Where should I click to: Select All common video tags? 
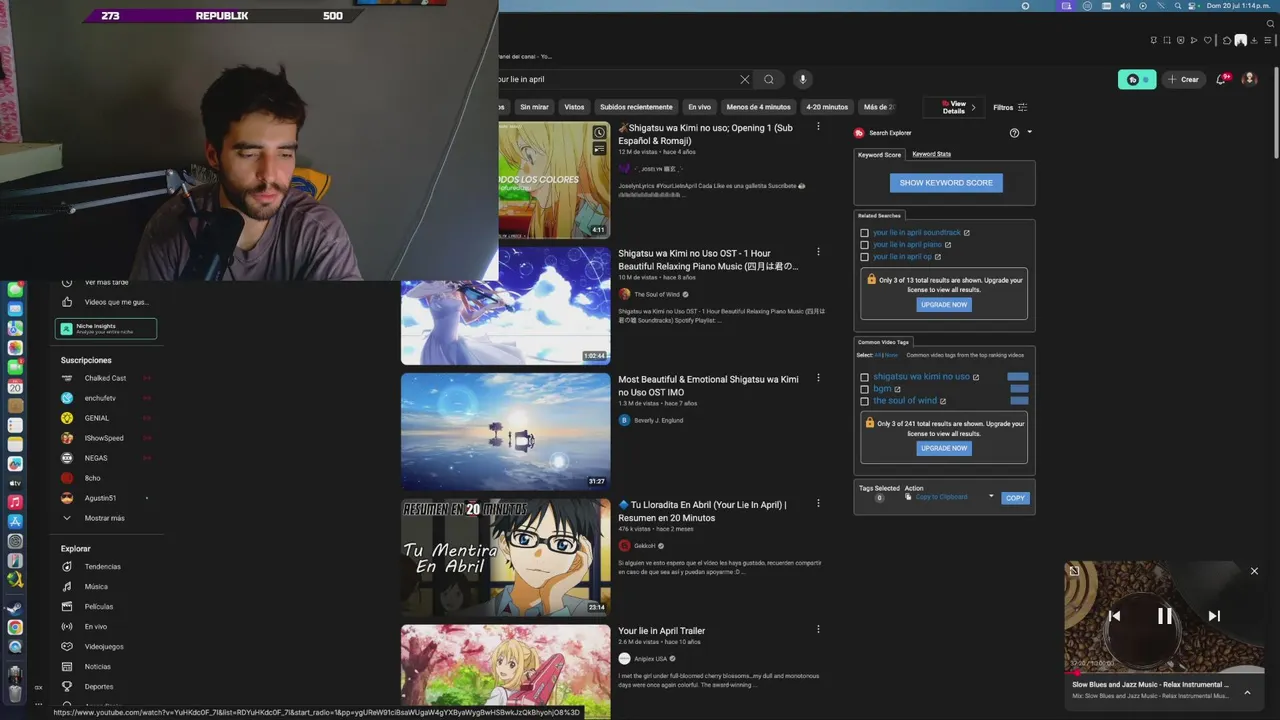click(878, 355)
